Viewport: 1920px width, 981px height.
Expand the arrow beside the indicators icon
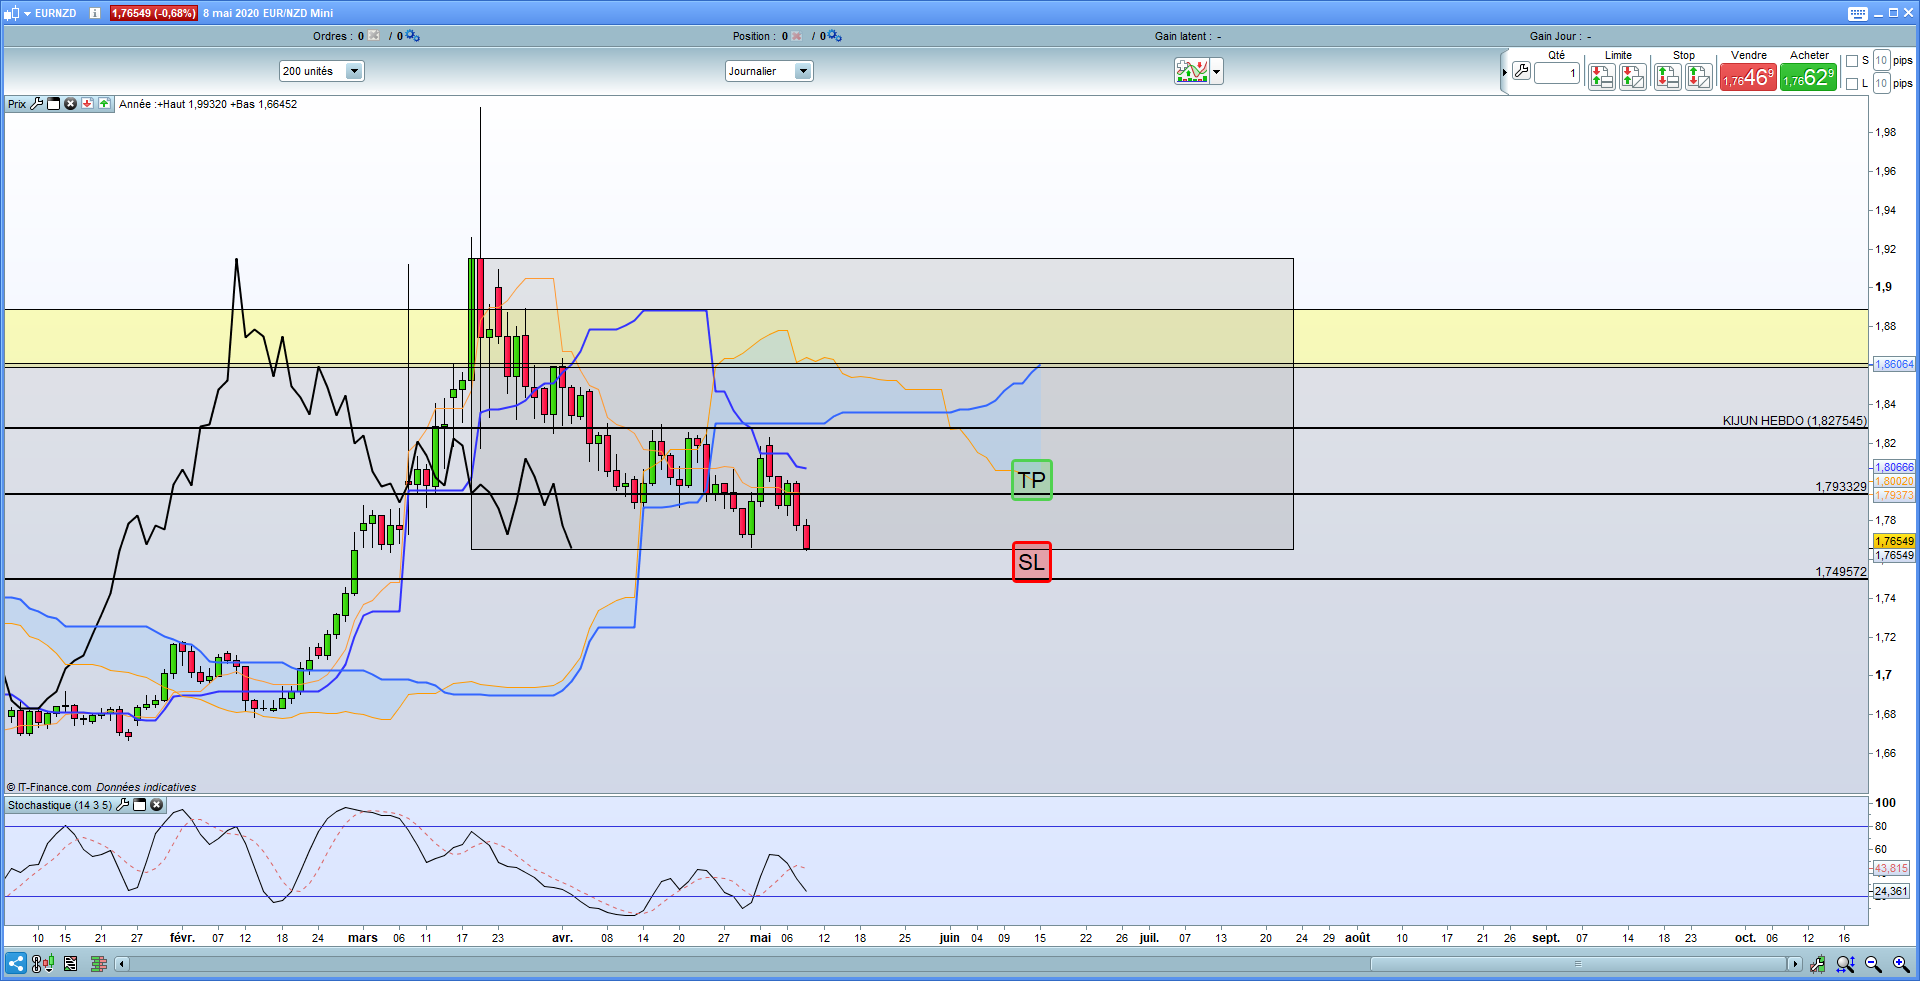coord(1216,72)
